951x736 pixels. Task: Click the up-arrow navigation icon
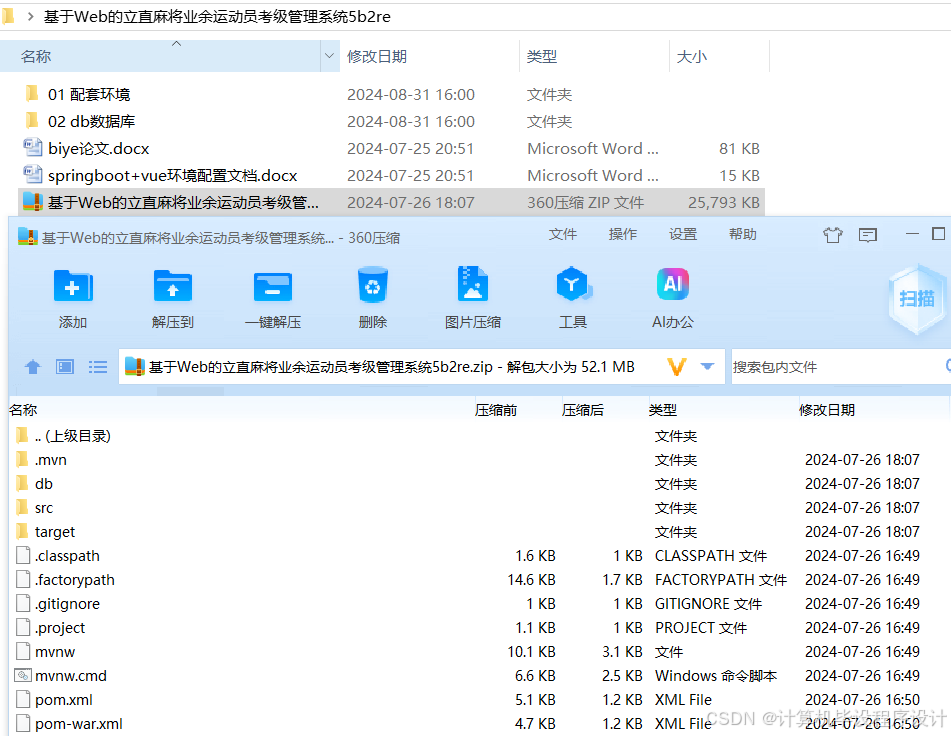click(33, 366)
